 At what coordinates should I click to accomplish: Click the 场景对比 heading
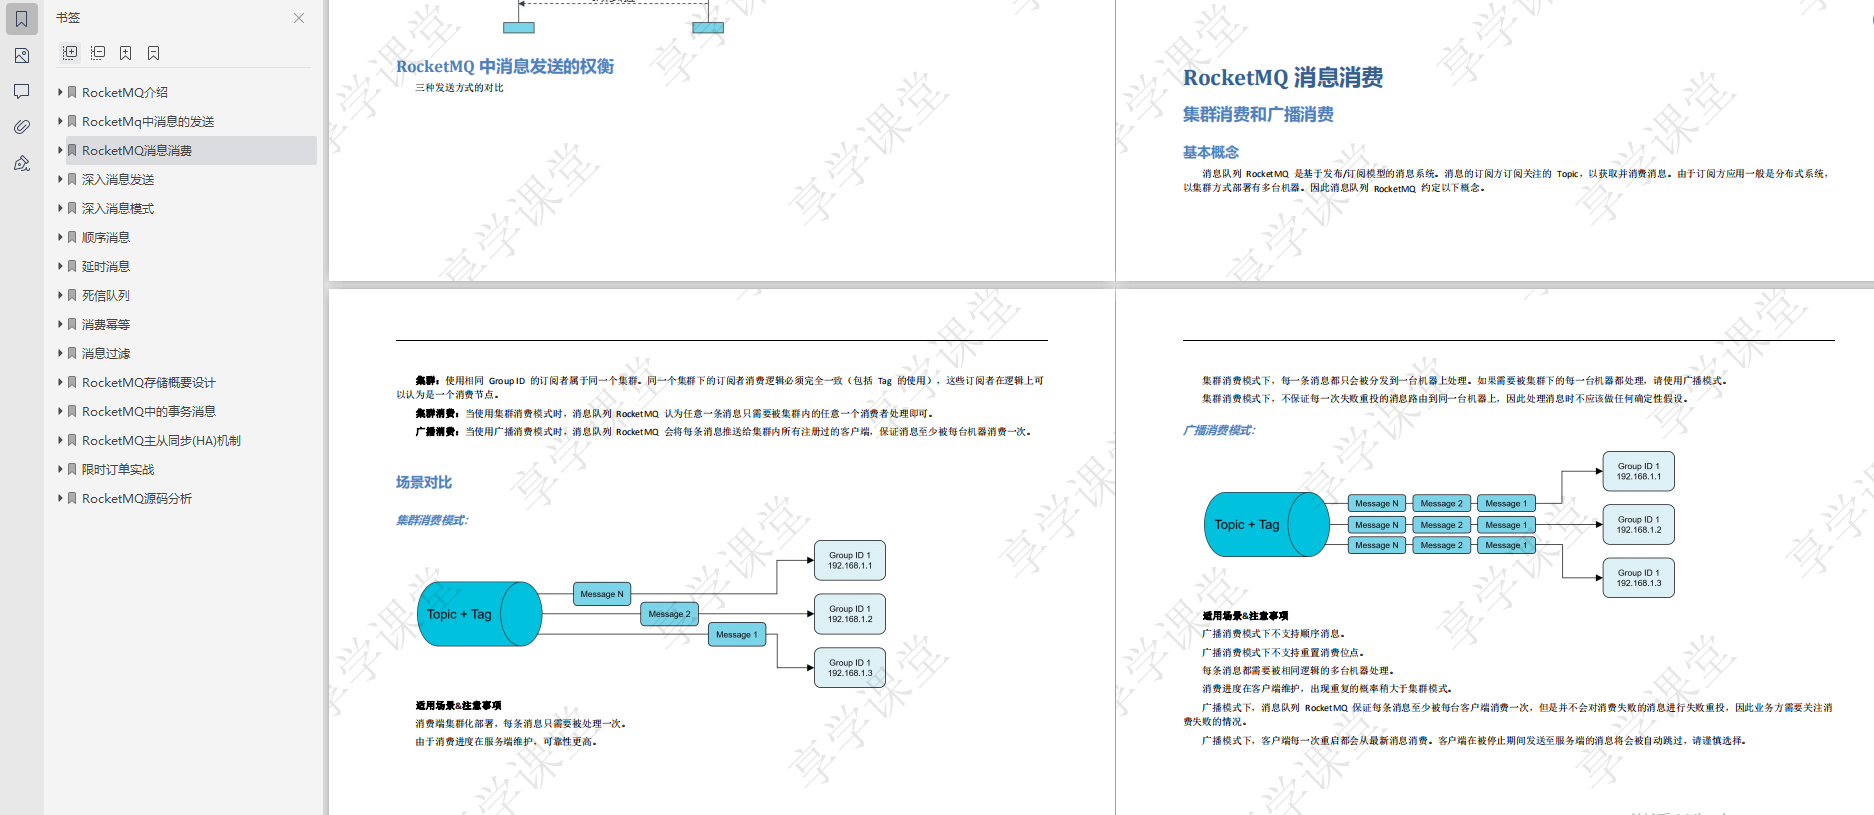[x=424, y=482]
